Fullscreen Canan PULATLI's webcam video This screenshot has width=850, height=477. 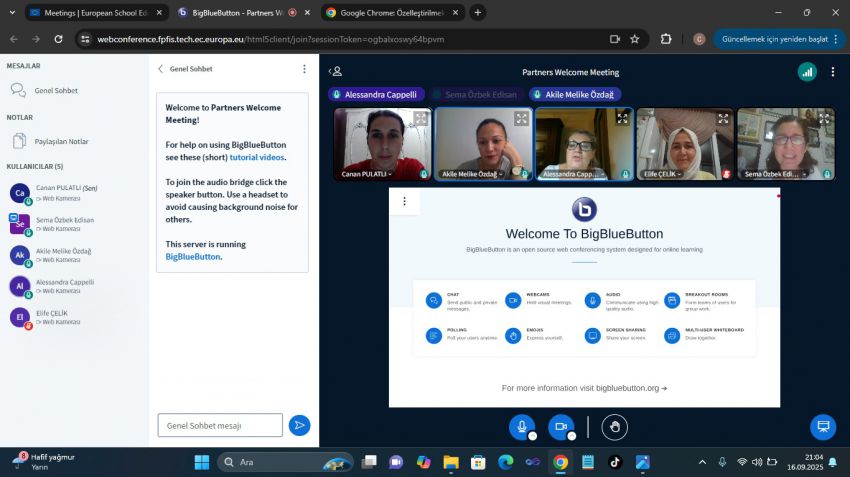[421, 118]
